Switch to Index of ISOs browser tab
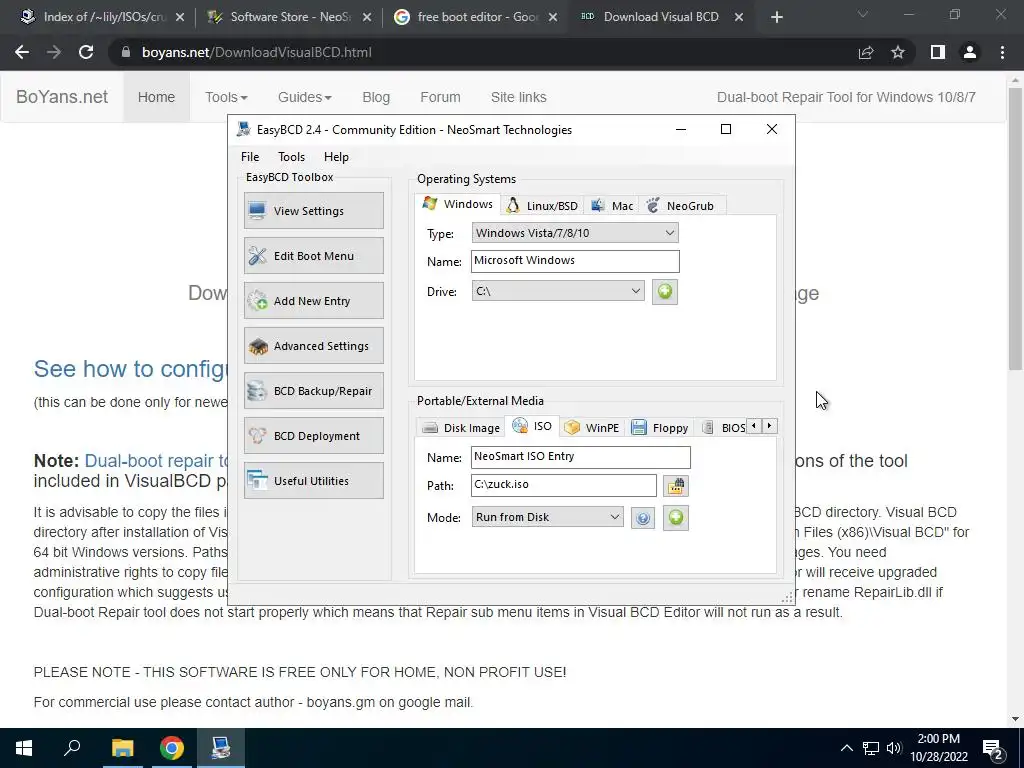The image size is (1024, 768). (102, 17)
